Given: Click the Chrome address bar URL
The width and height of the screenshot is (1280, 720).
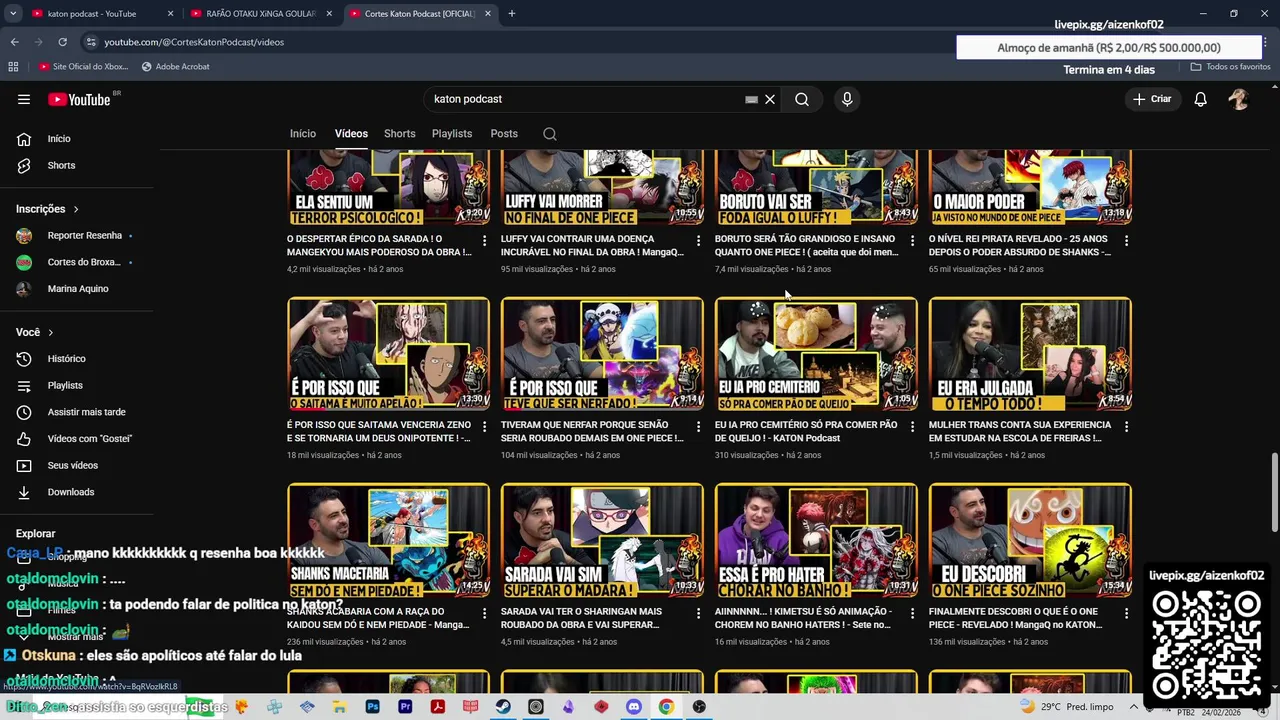Looking at the screenshot, I should pyautogui.click(x=194, y=42).
